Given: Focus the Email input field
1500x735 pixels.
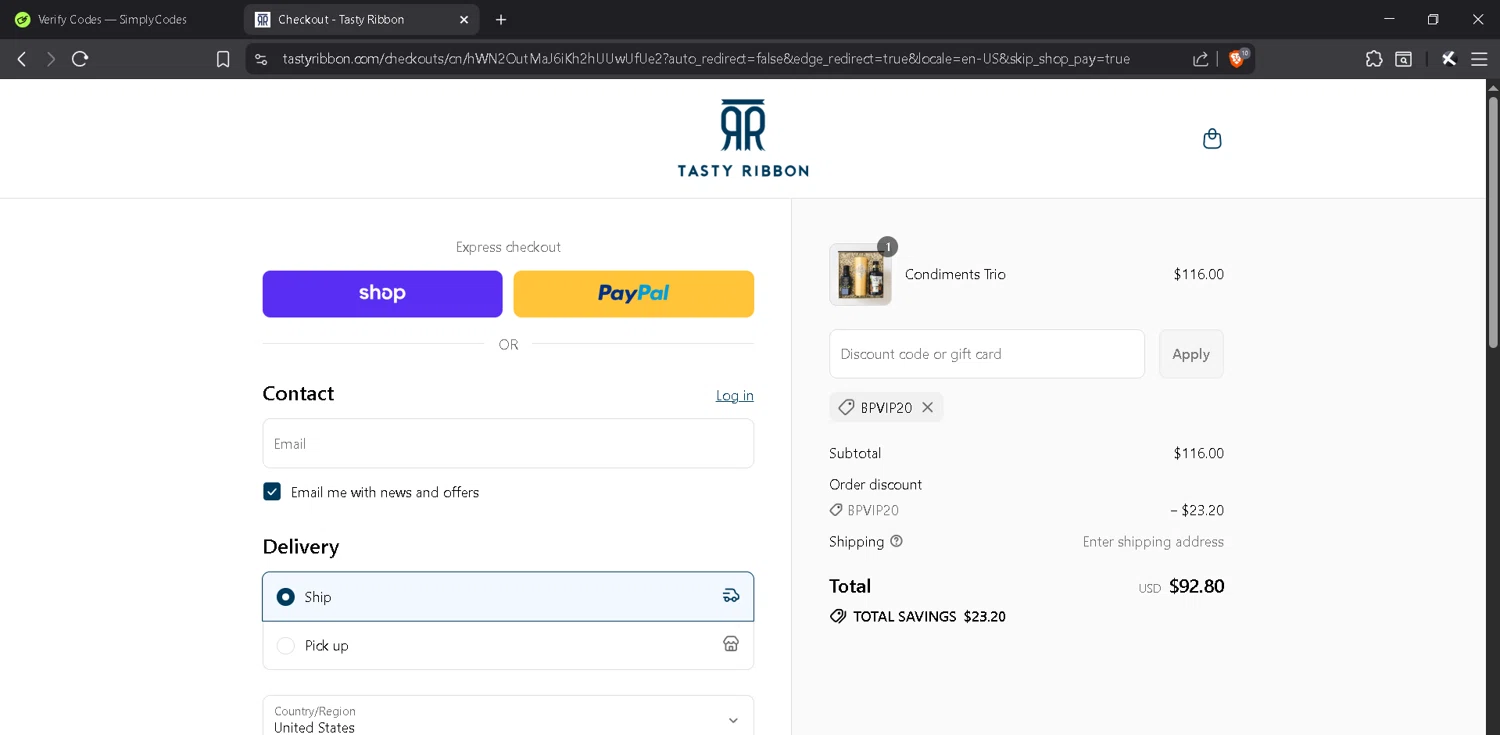Looking at the screenshot, I should click(x=508, y=443).
